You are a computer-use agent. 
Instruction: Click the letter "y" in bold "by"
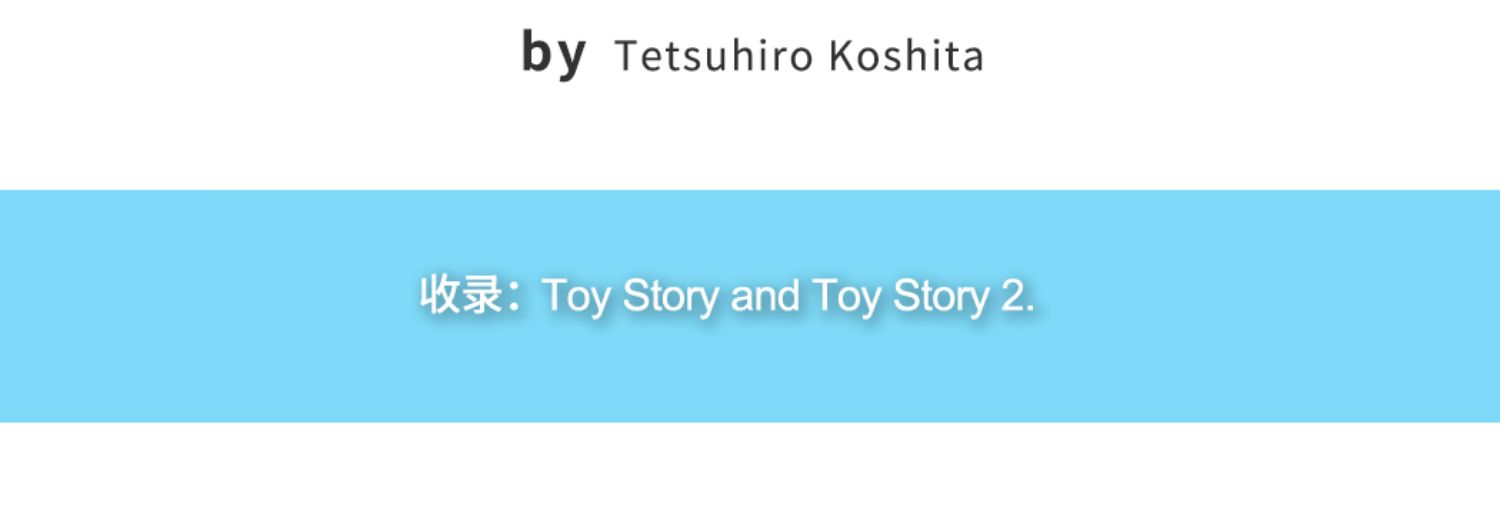coord(570,57)
